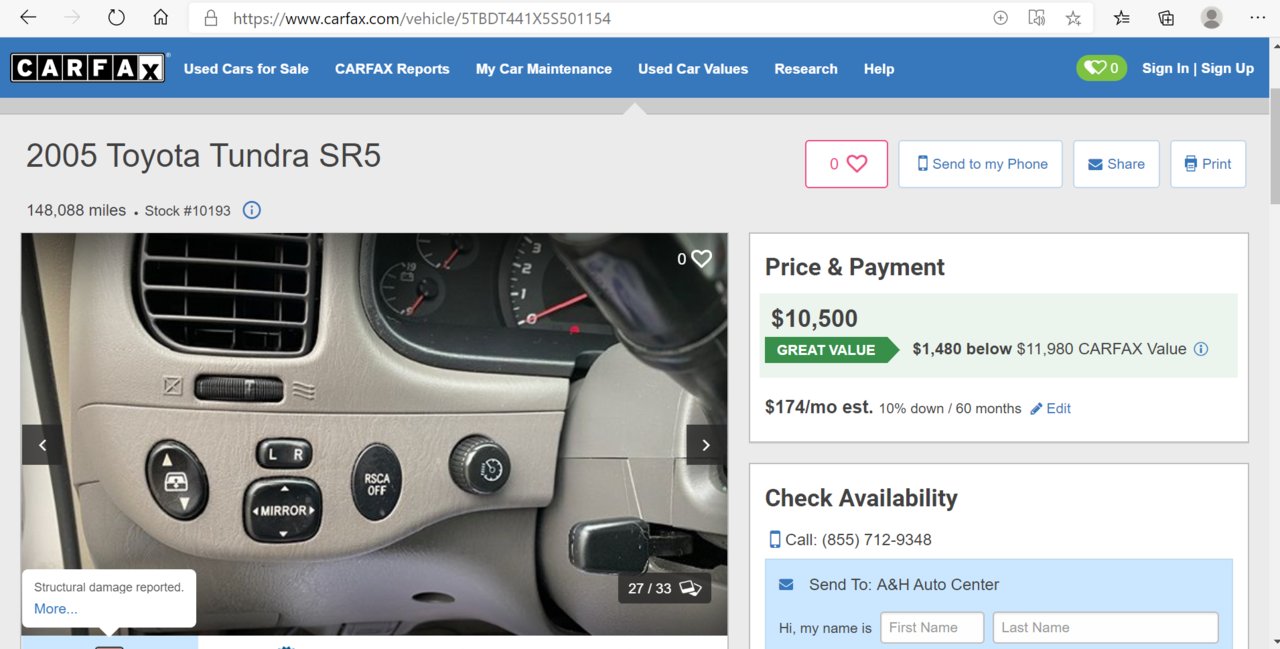Click the dashboard vehicle photo

[x=374, y=434]
